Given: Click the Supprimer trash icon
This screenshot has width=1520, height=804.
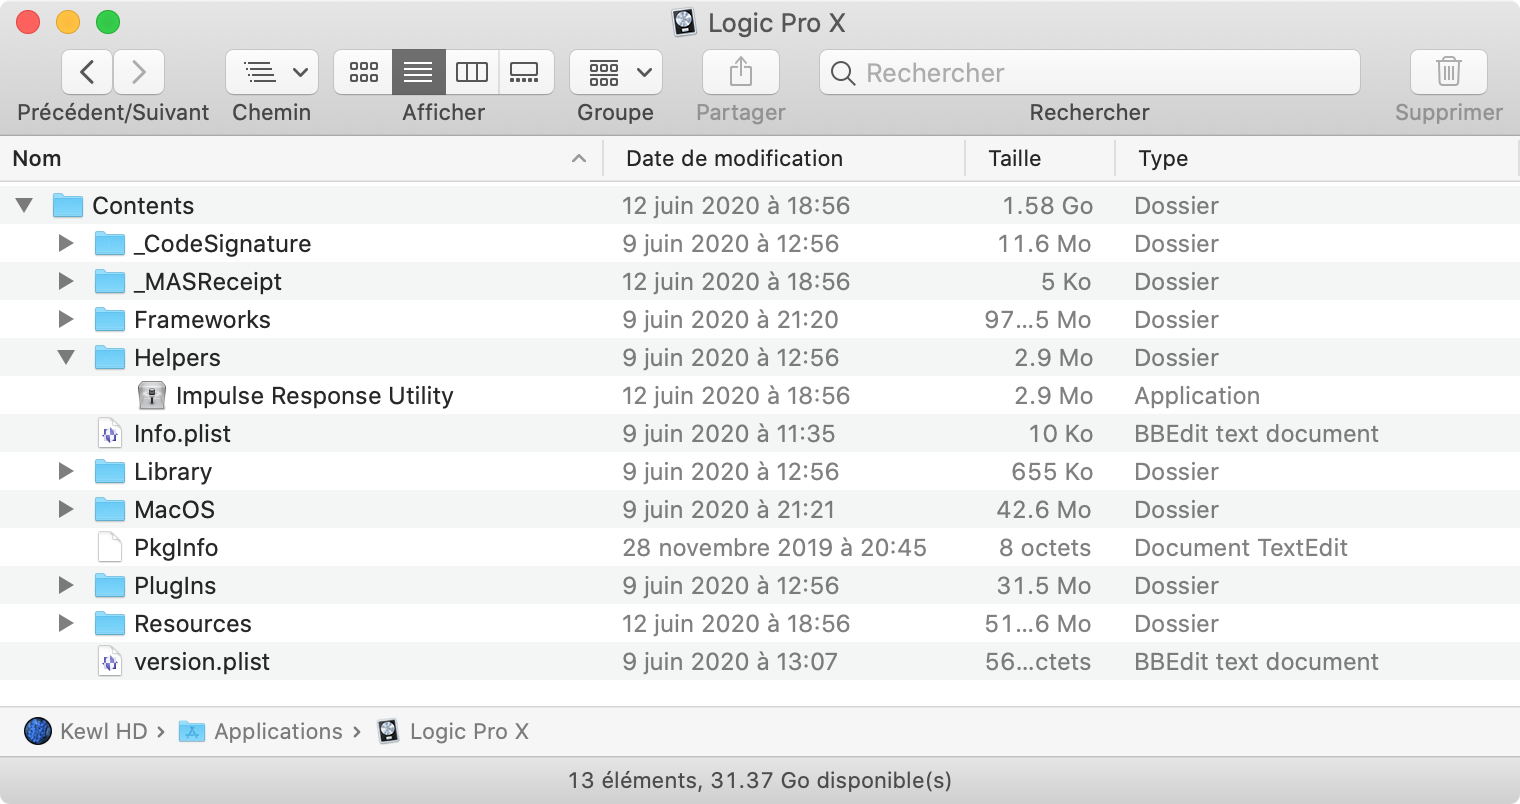Looking at the screenshot, I should [x=1448, y=72].
